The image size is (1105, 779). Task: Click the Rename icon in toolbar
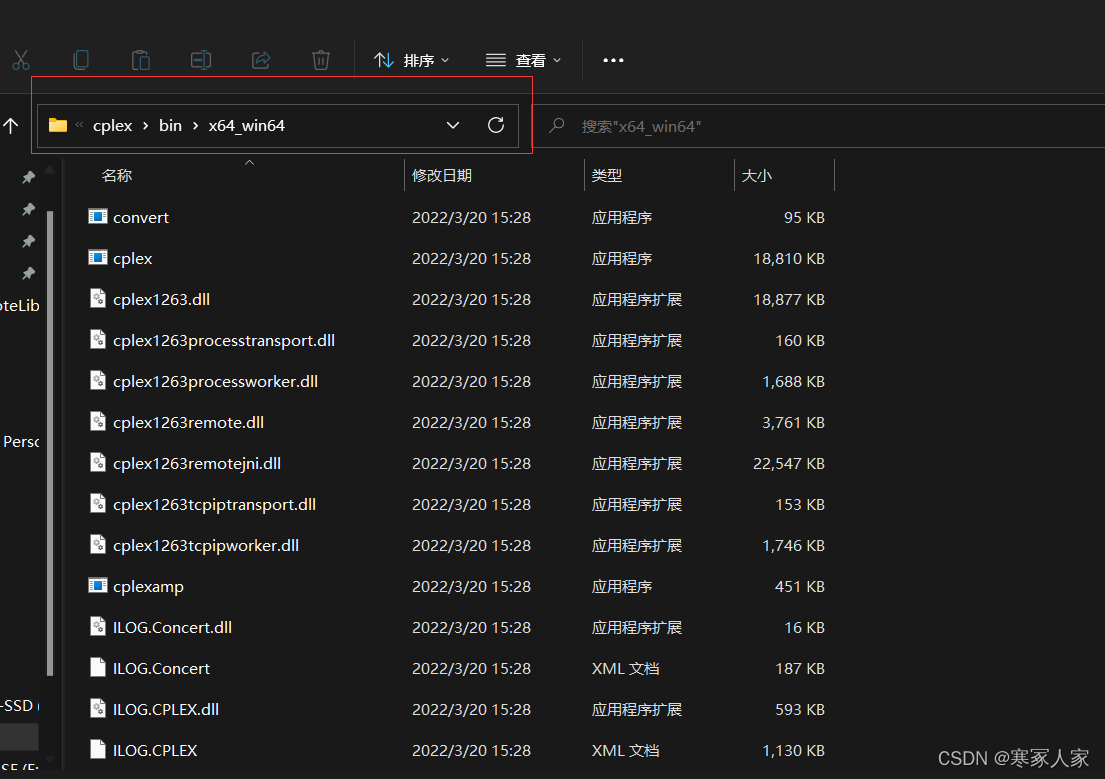click(x=201, y=60)
